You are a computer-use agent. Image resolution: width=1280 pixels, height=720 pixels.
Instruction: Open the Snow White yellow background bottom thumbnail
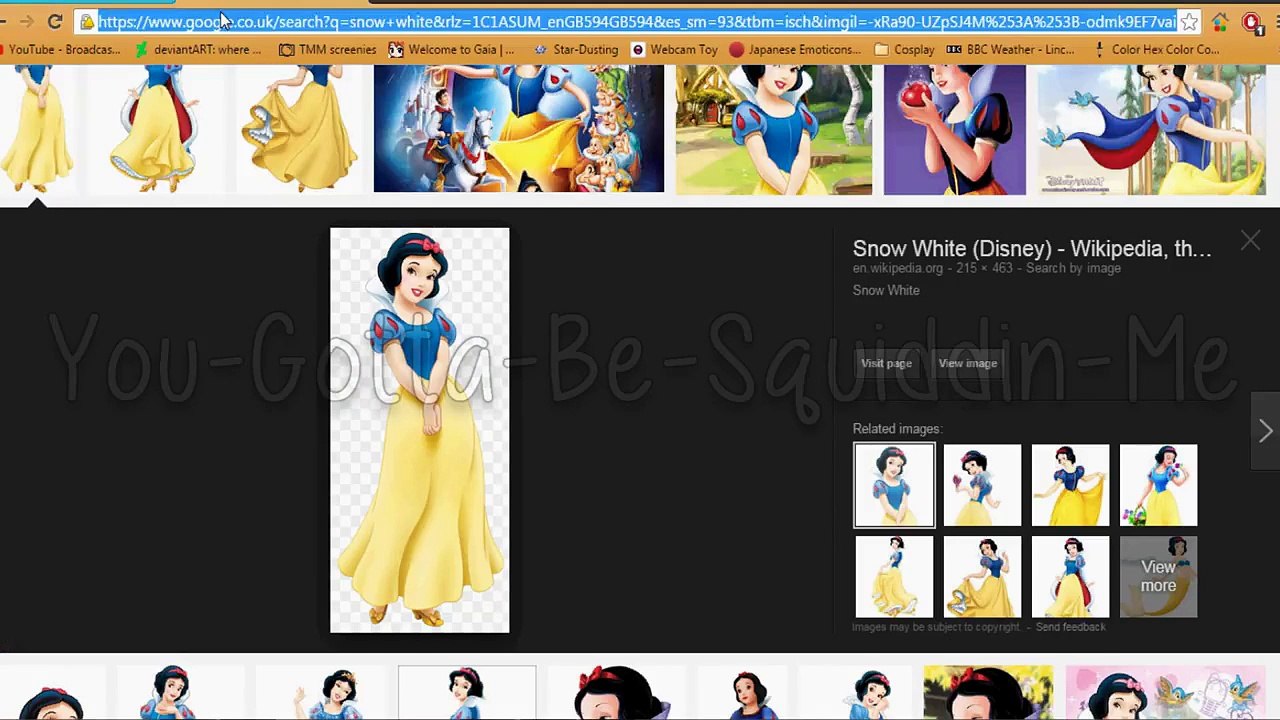pos(987,693)
